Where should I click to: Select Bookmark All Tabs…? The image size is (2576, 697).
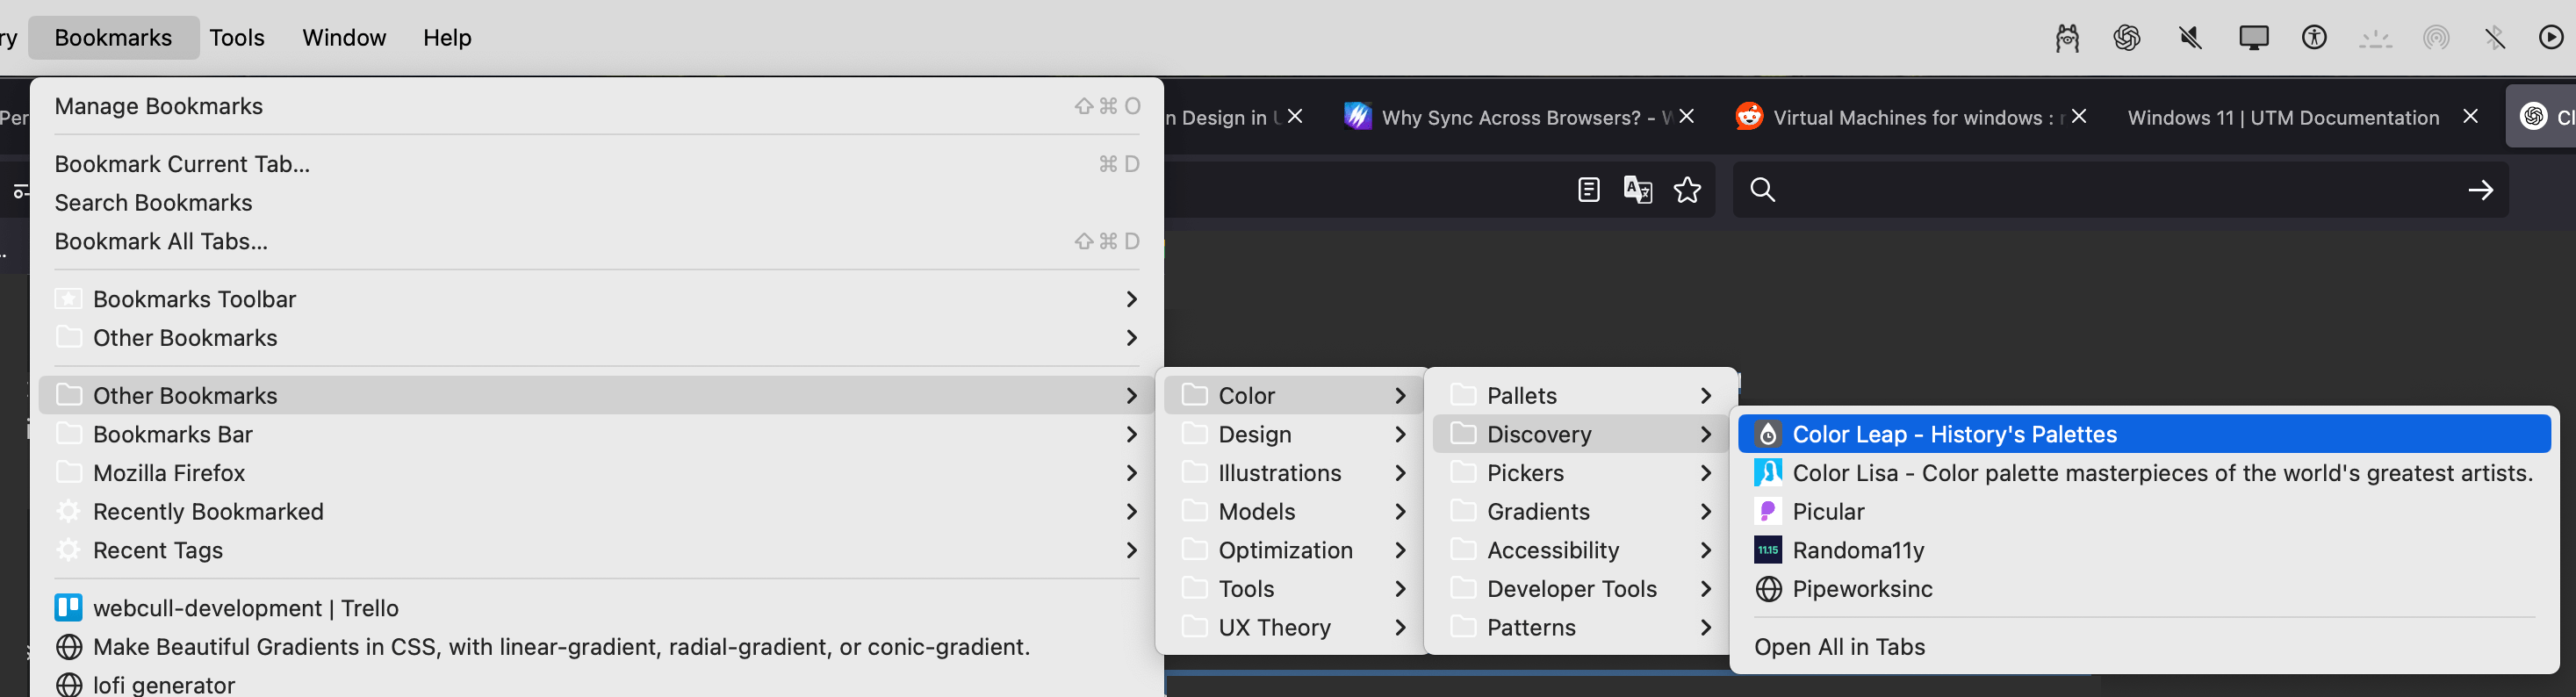(x=597, y=241)
